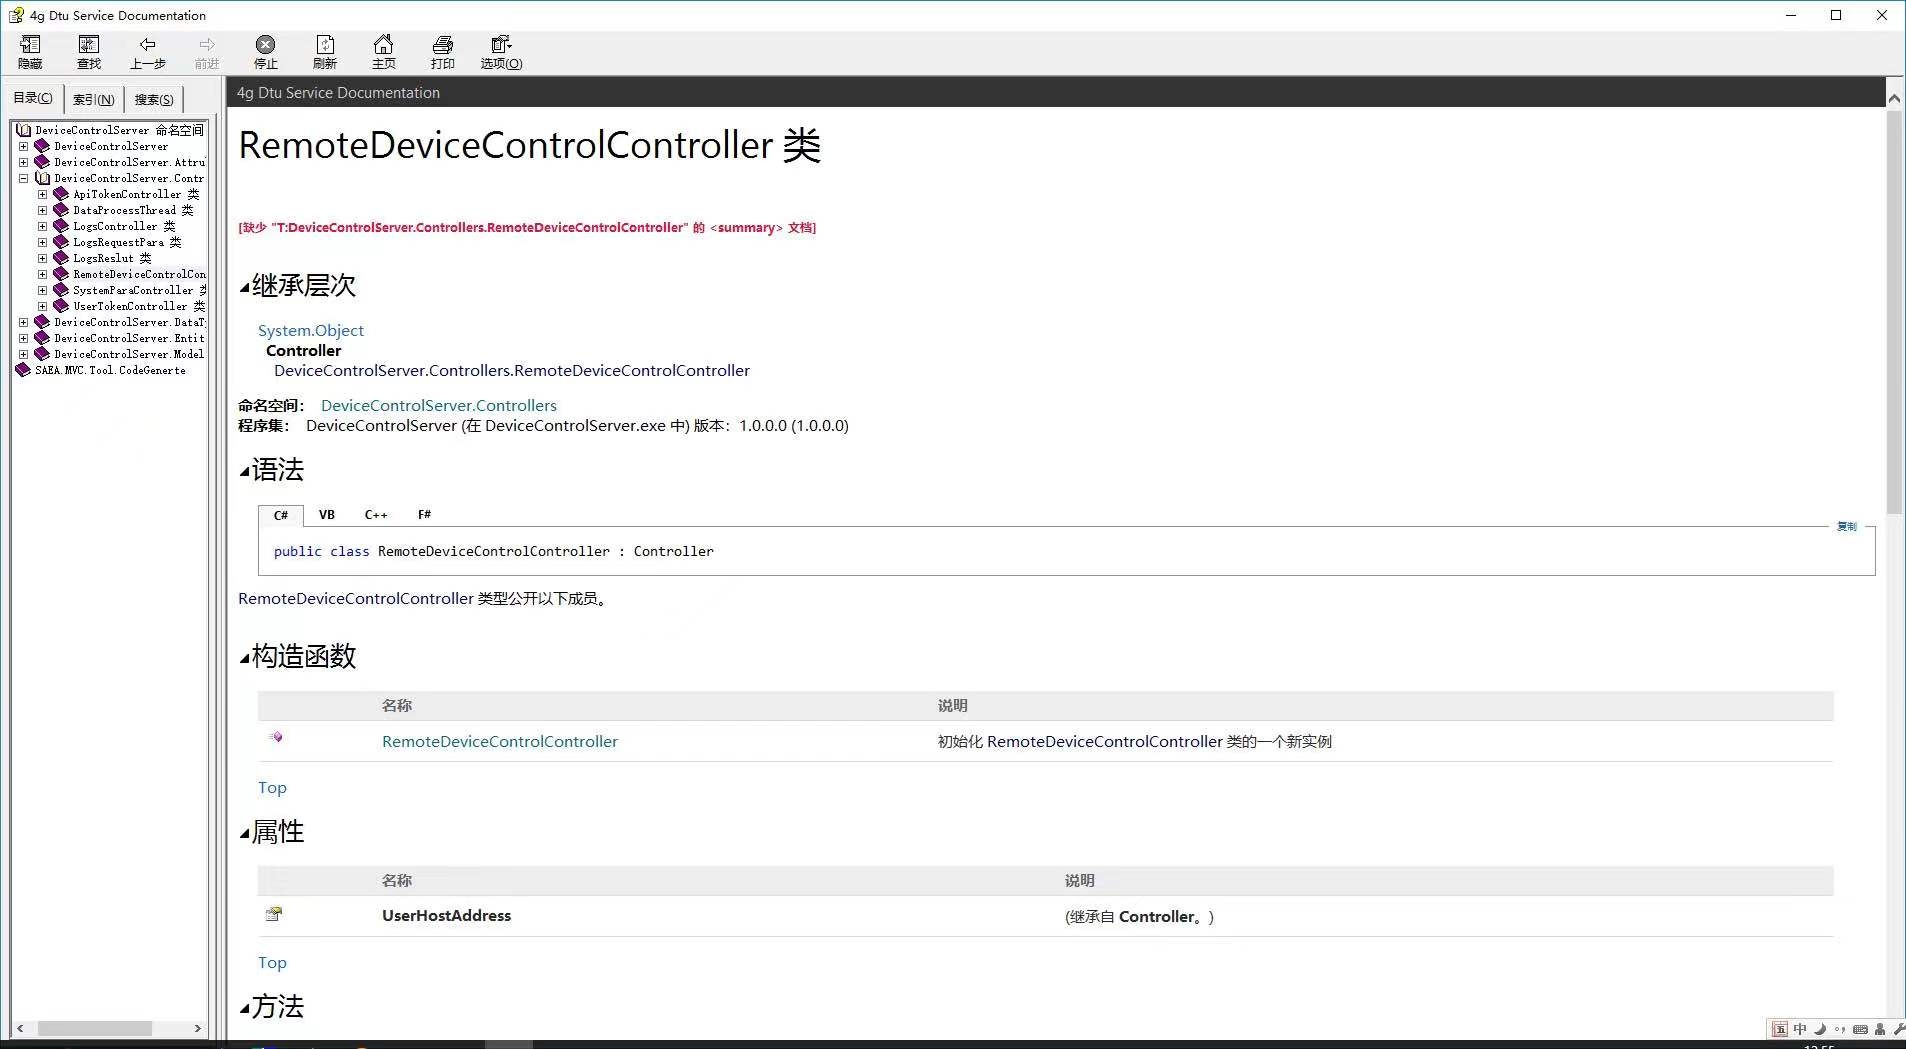
Task: Click the tree pane horizontal scrollbar thumb
Action: [x=95, y=1028]
